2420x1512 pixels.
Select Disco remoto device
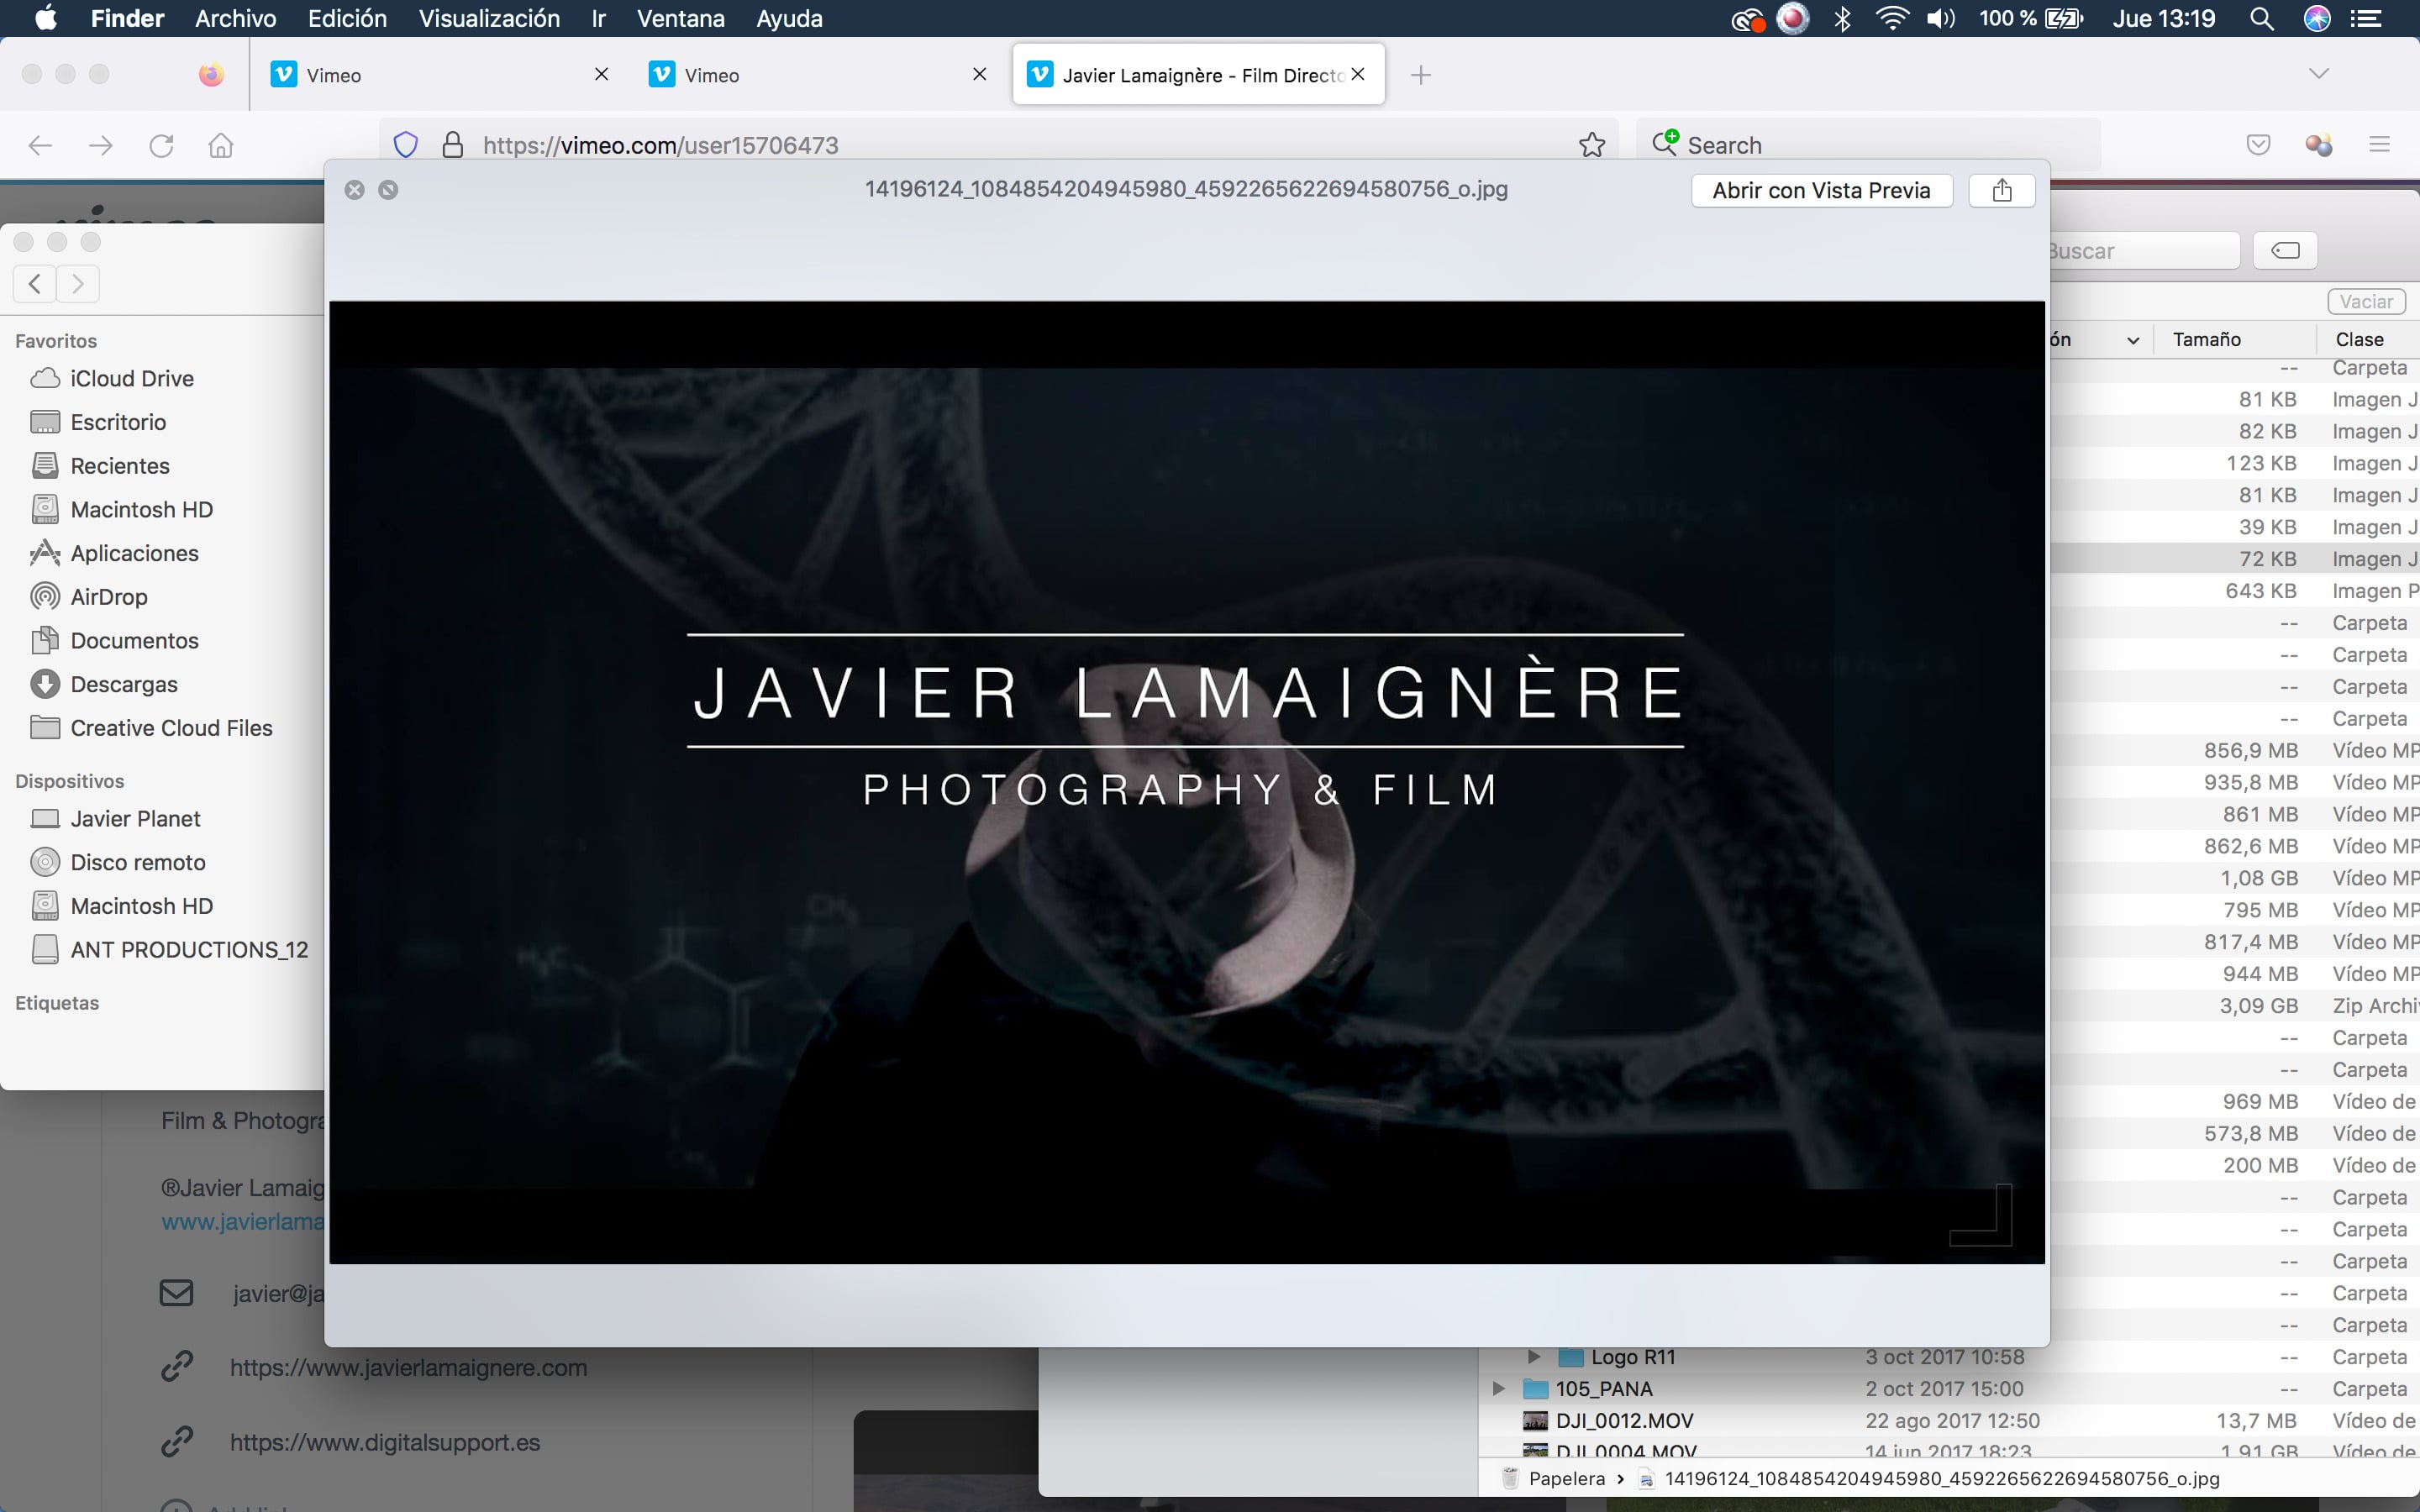click(x=138, y=863)
